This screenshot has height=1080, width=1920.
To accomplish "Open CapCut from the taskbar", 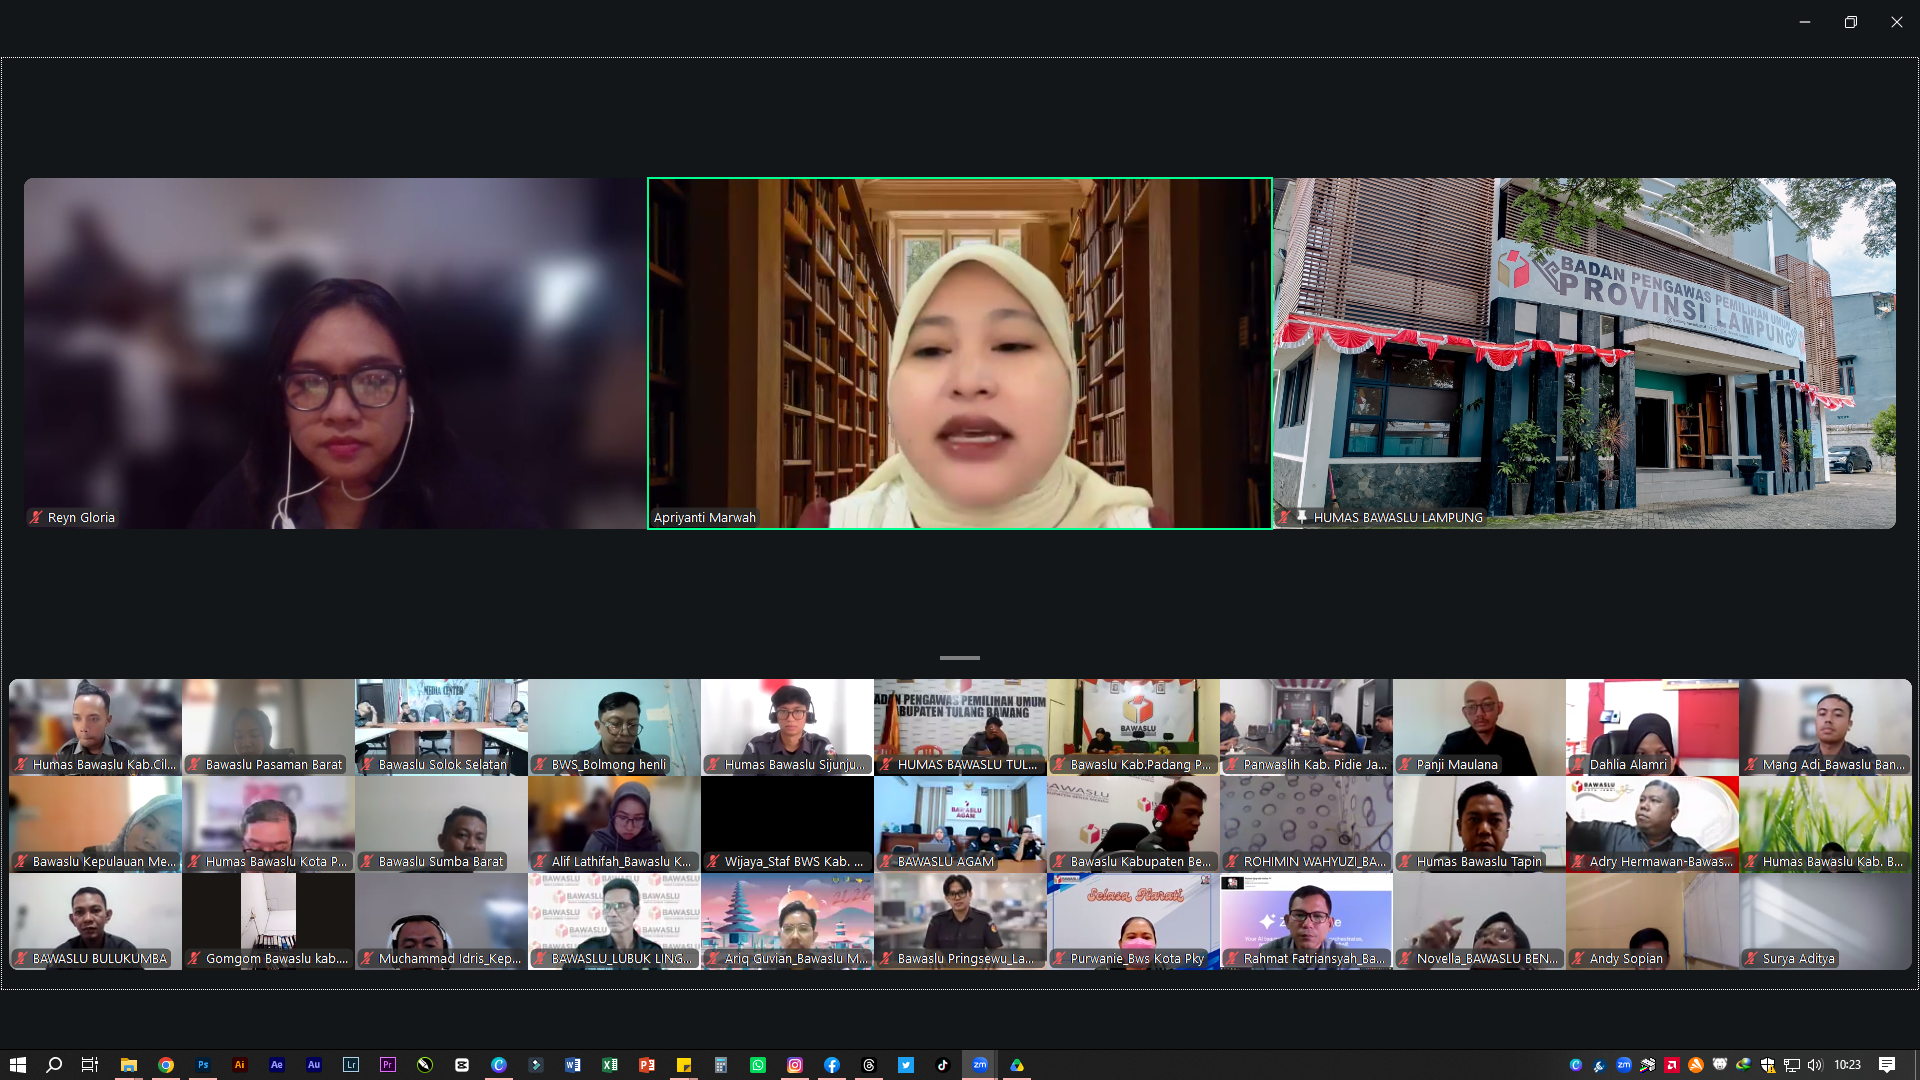I will (x=461, y=1065).
